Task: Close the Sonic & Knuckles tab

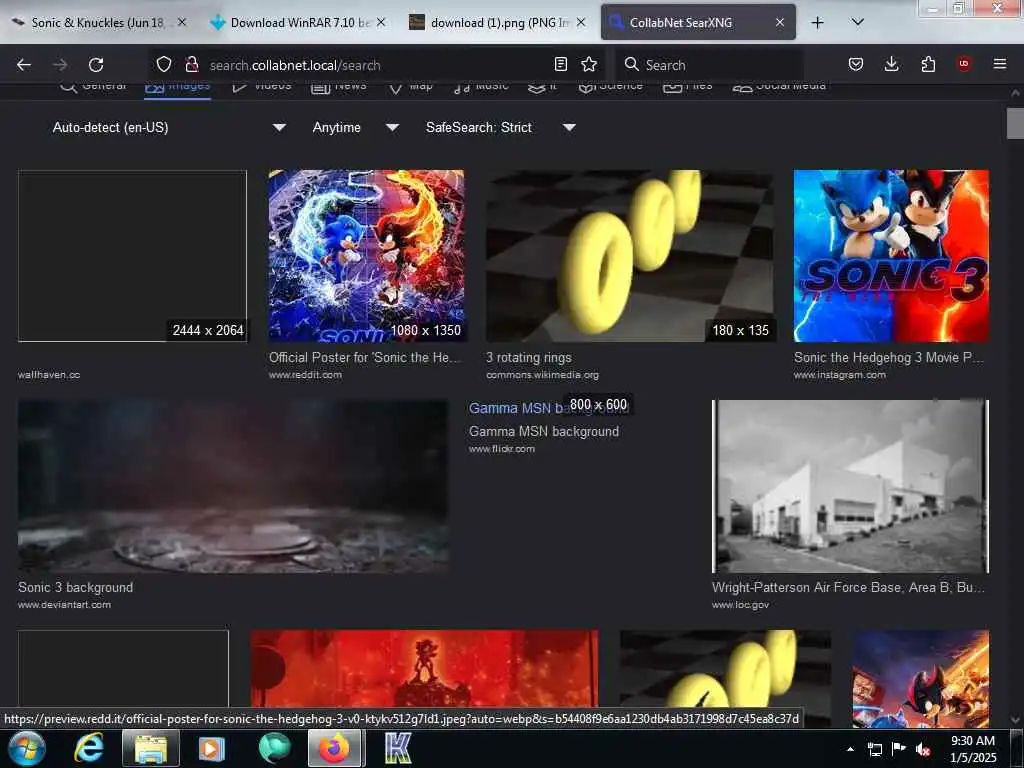Action: [x=182, y=22]
